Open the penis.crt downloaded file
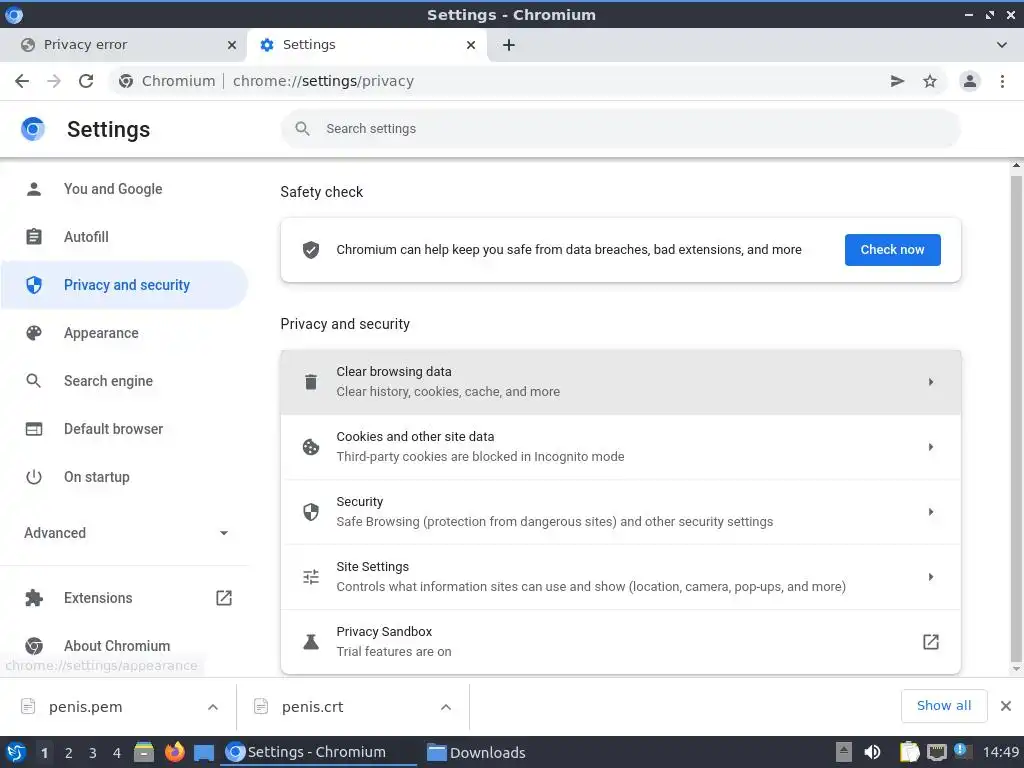Screen dimensions: 1024x768 (x=312, y=707)
